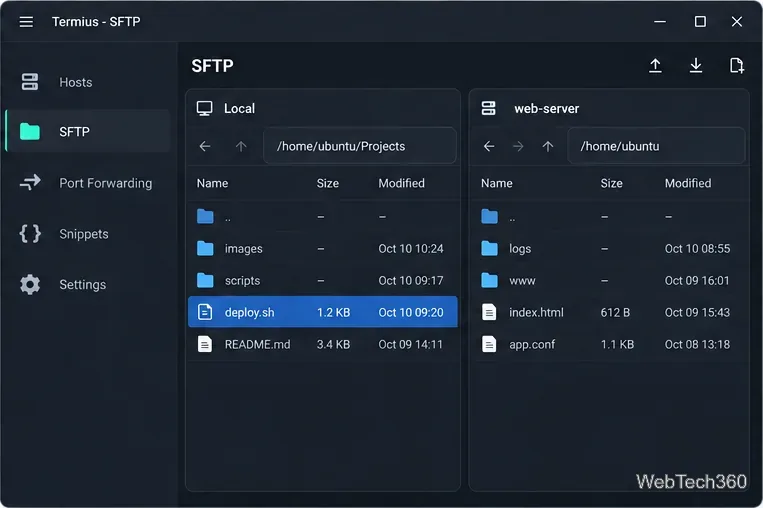Click the Port Forwarding arrows icon
This screenshot has width=763, height=508.
[x=30, y=182]
